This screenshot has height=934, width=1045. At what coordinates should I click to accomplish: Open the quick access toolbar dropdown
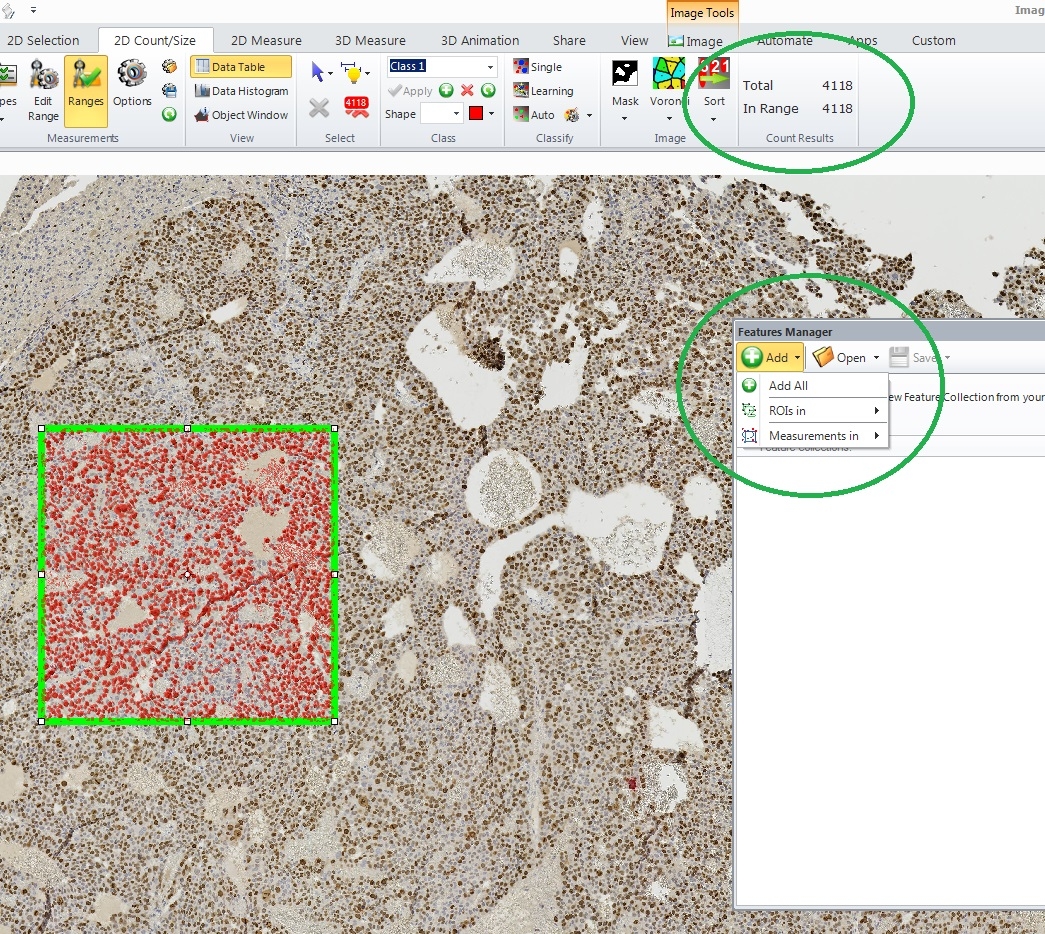(x=33, y=10)
